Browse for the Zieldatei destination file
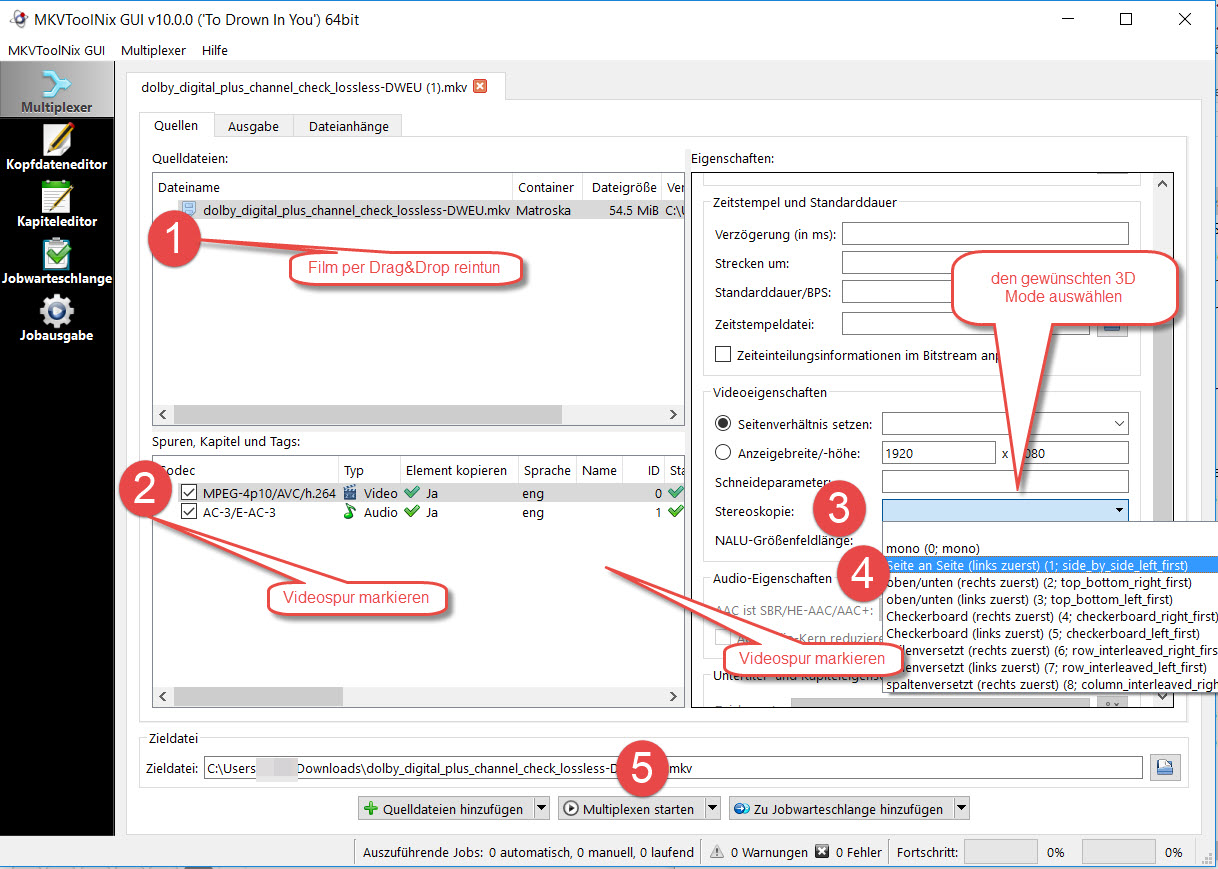 click(1165, 767)
